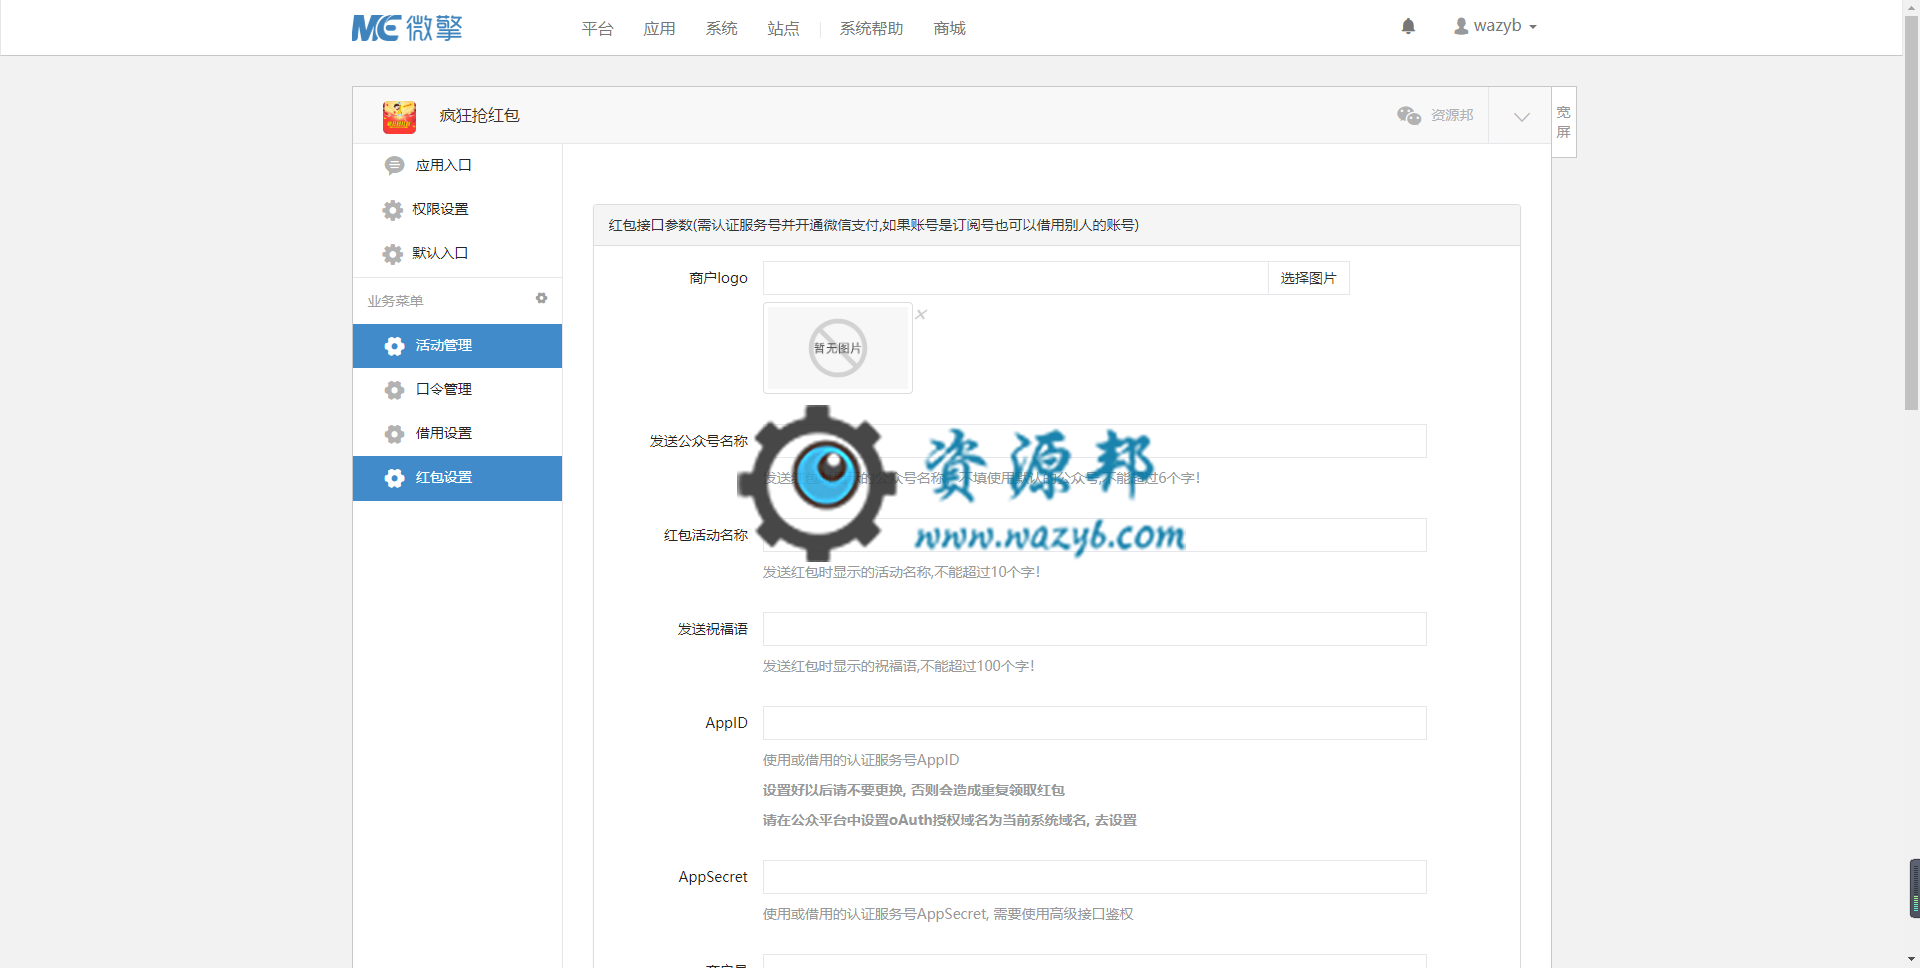The height and width of the screenshot is (968, 1920).
Task: Toggle 宽屏 wide screen mode
Action: (1564, 122)
